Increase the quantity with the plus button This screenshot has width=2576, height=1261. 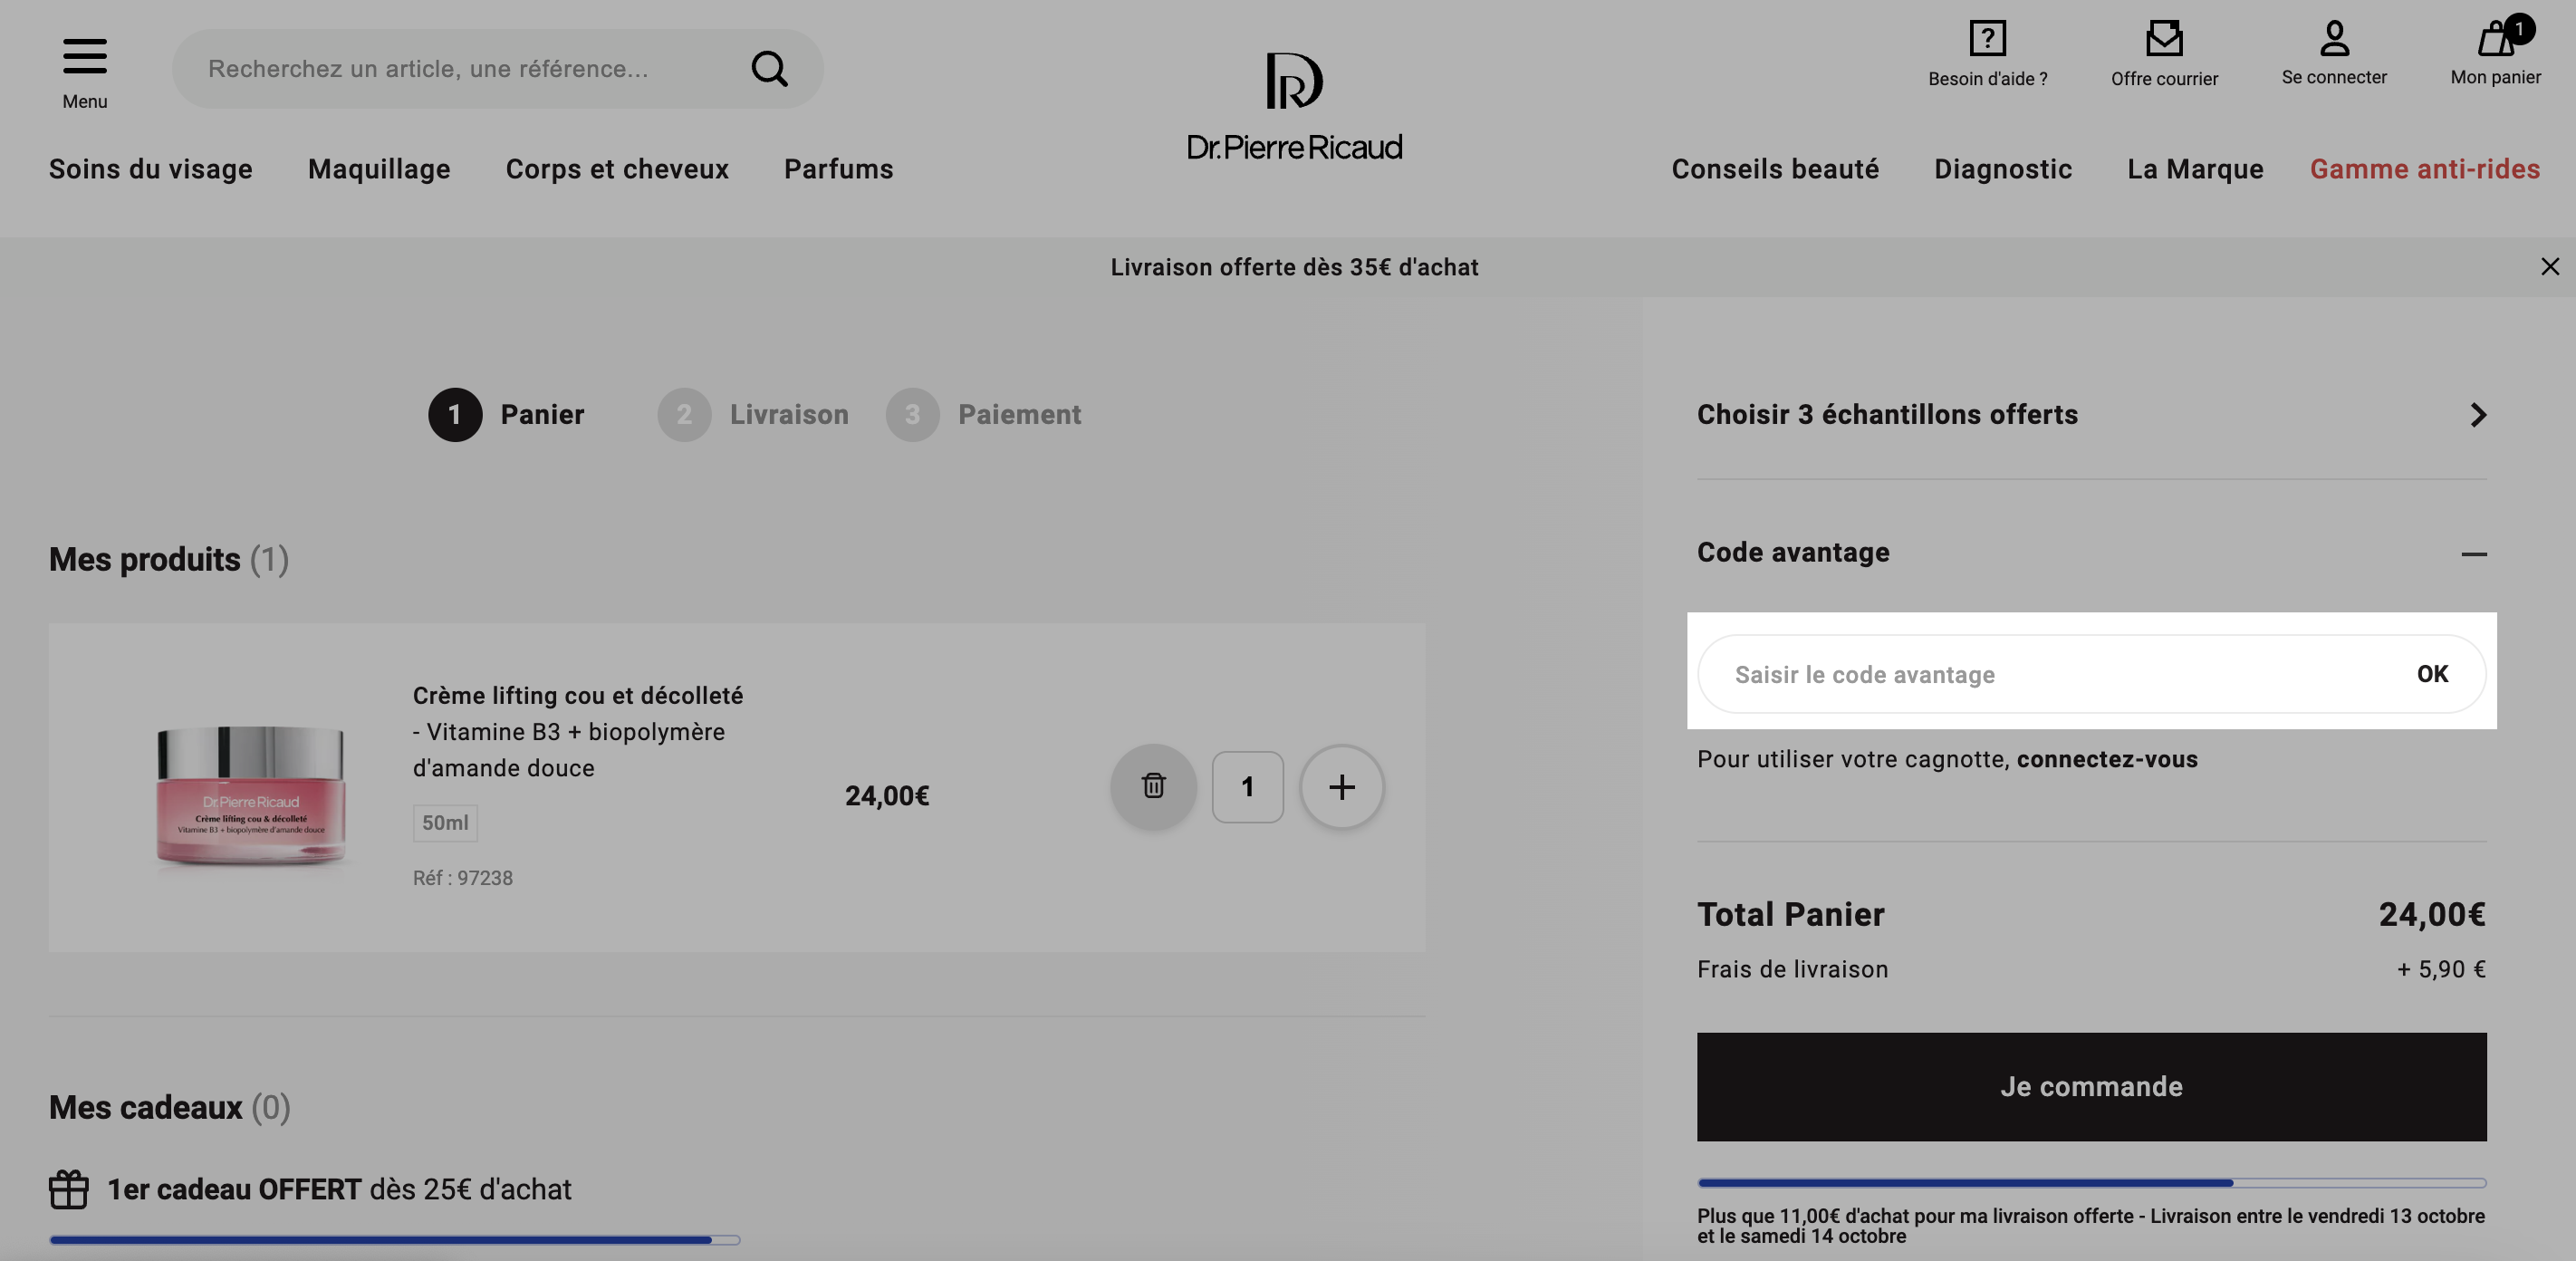[x=1342, y=787]
